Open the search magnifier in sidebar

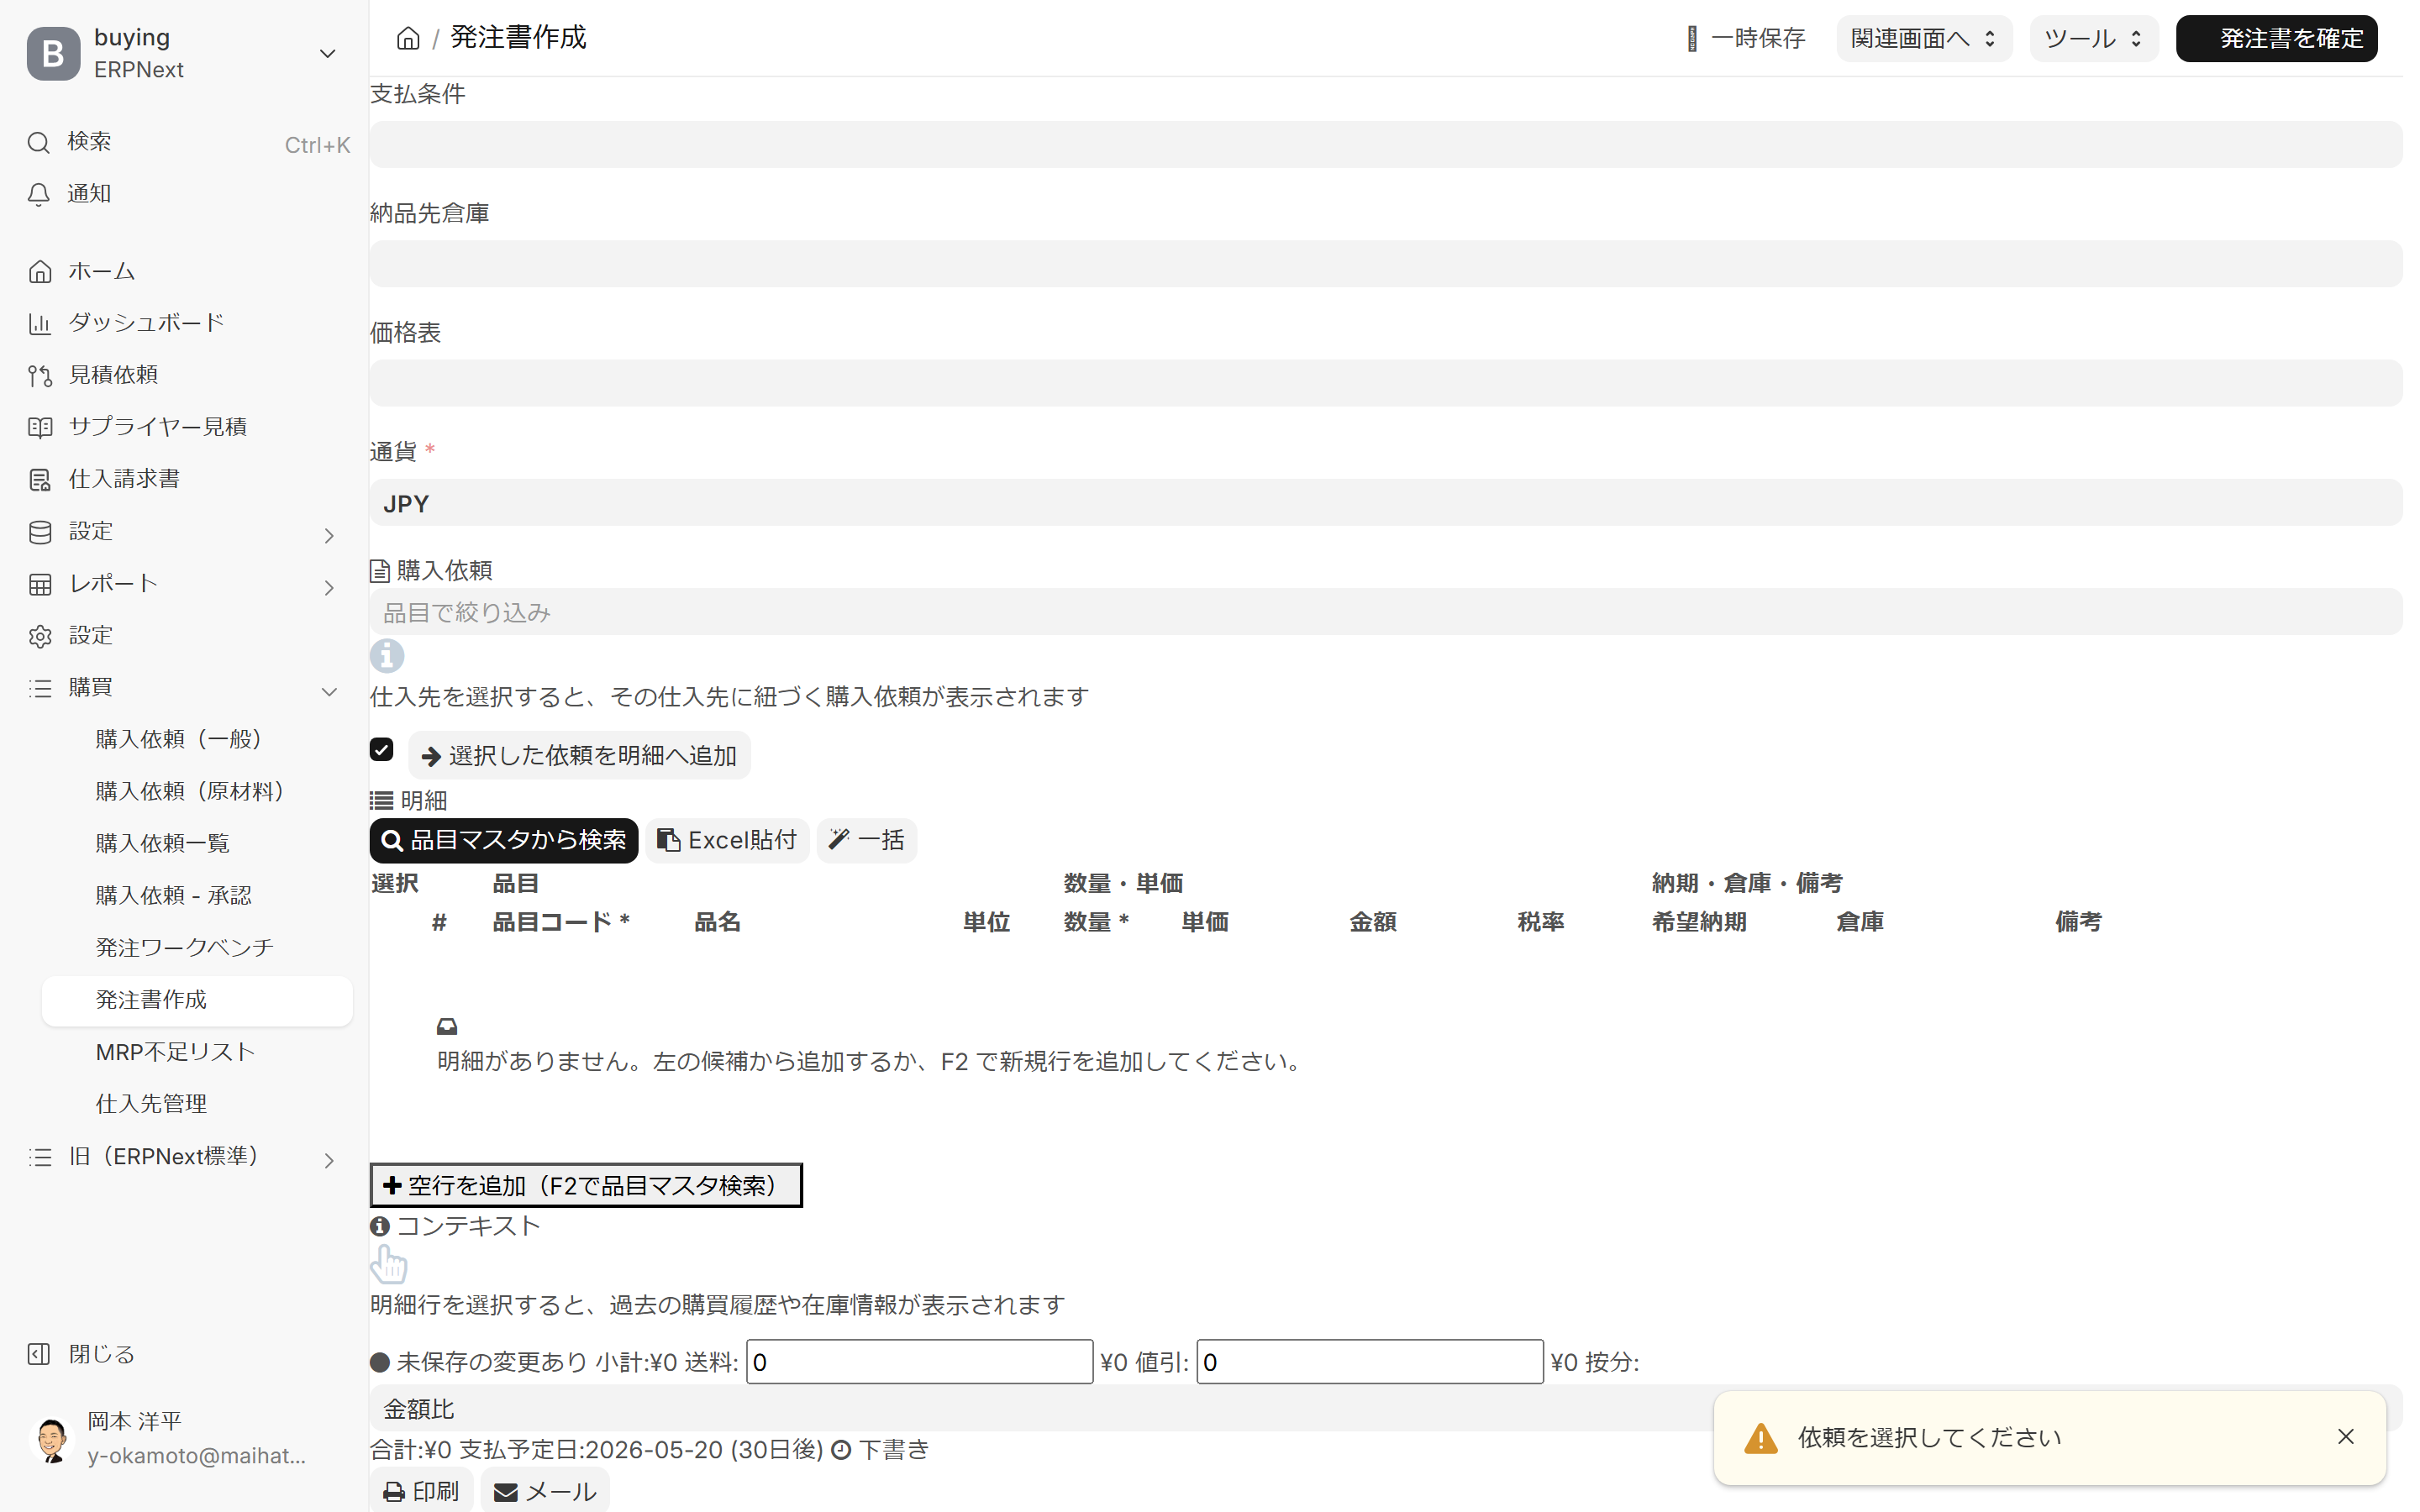39,143
